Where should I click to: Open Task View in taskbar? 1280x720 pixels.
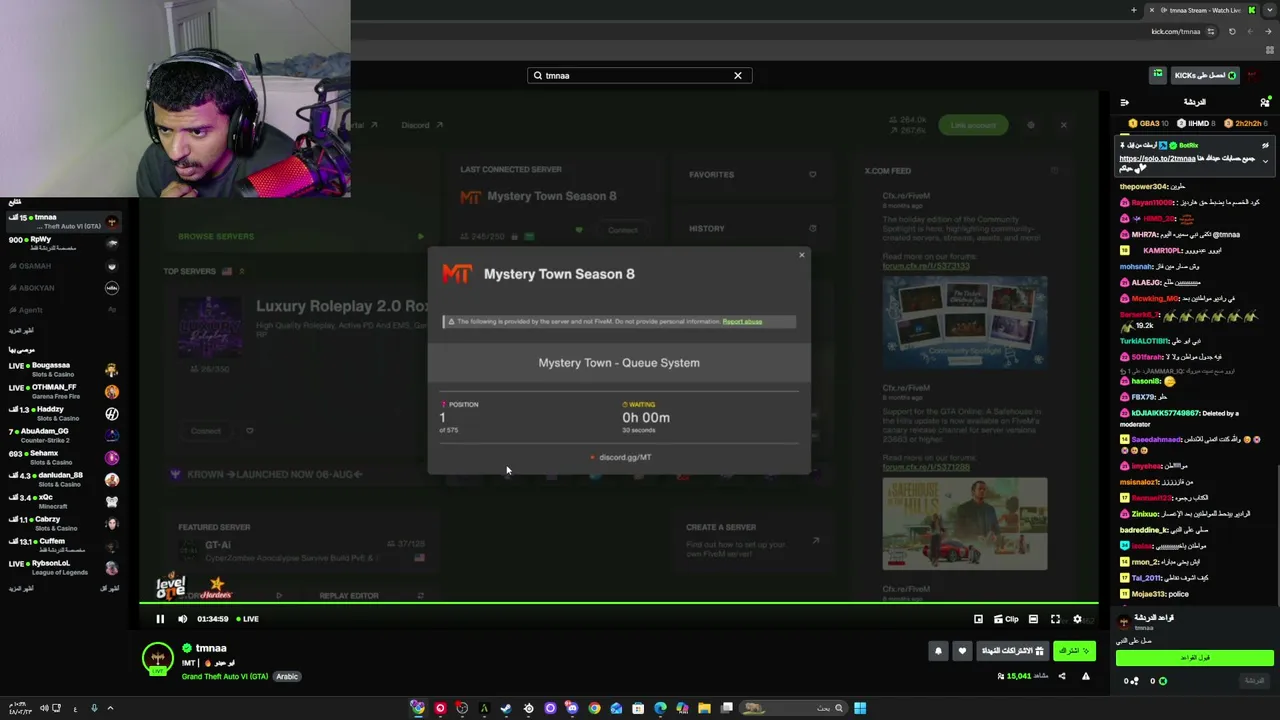coord(727,709)
